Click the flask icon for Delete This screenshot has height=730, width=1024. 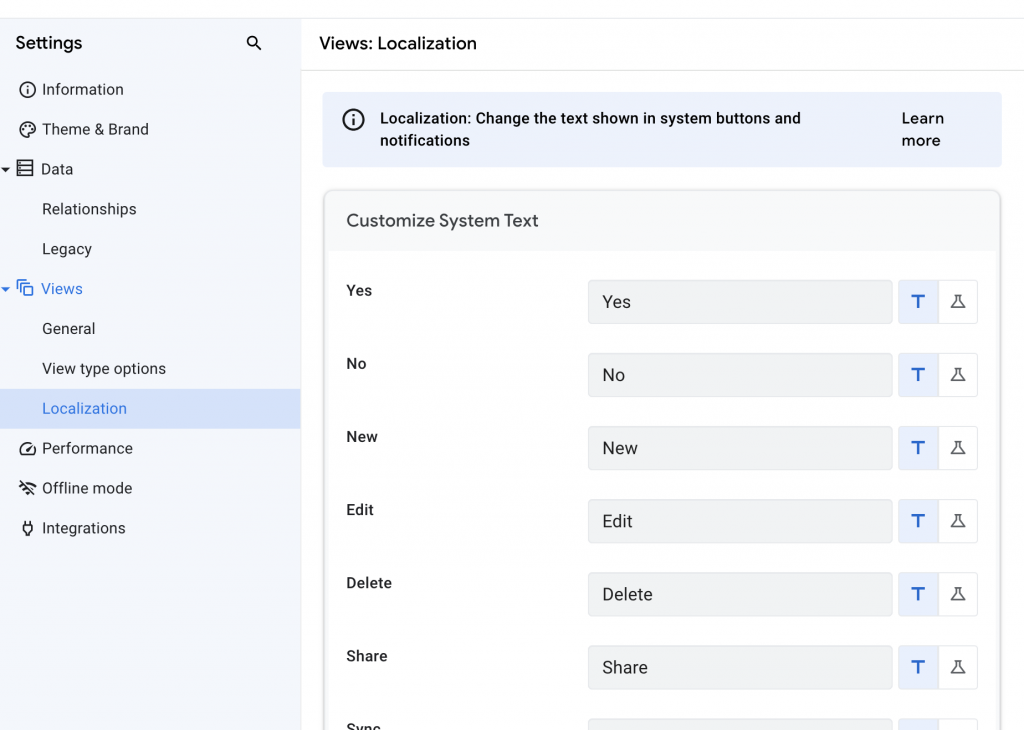tap(958, 594)
